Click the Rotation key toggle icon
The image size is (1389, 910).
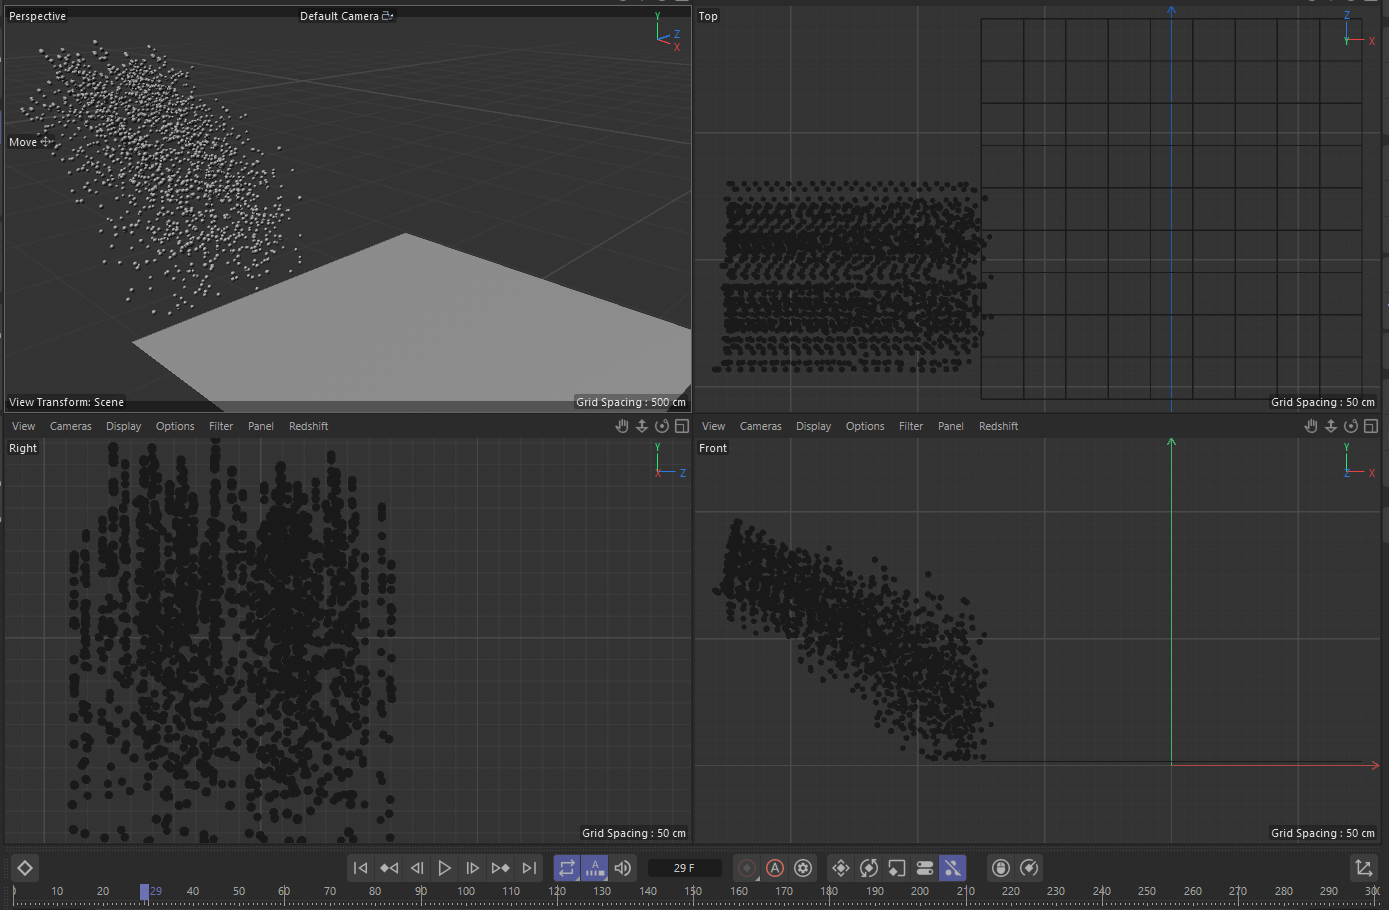[869, 868]
